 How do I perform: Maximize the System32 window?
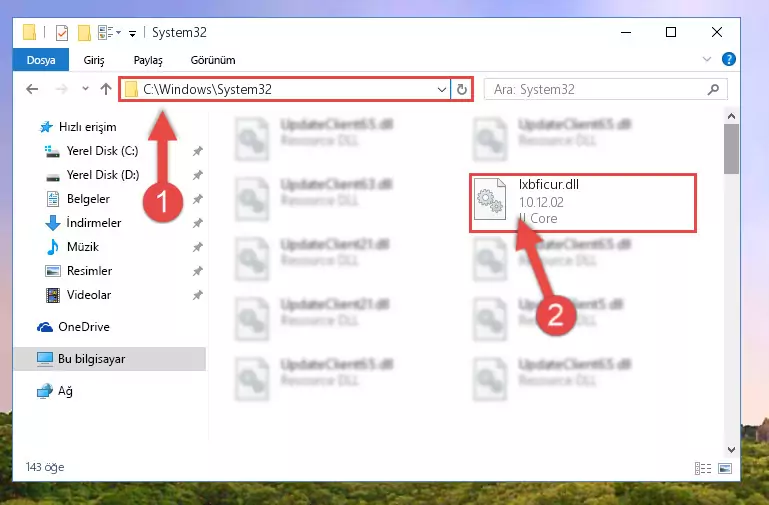tap(671, 32)
